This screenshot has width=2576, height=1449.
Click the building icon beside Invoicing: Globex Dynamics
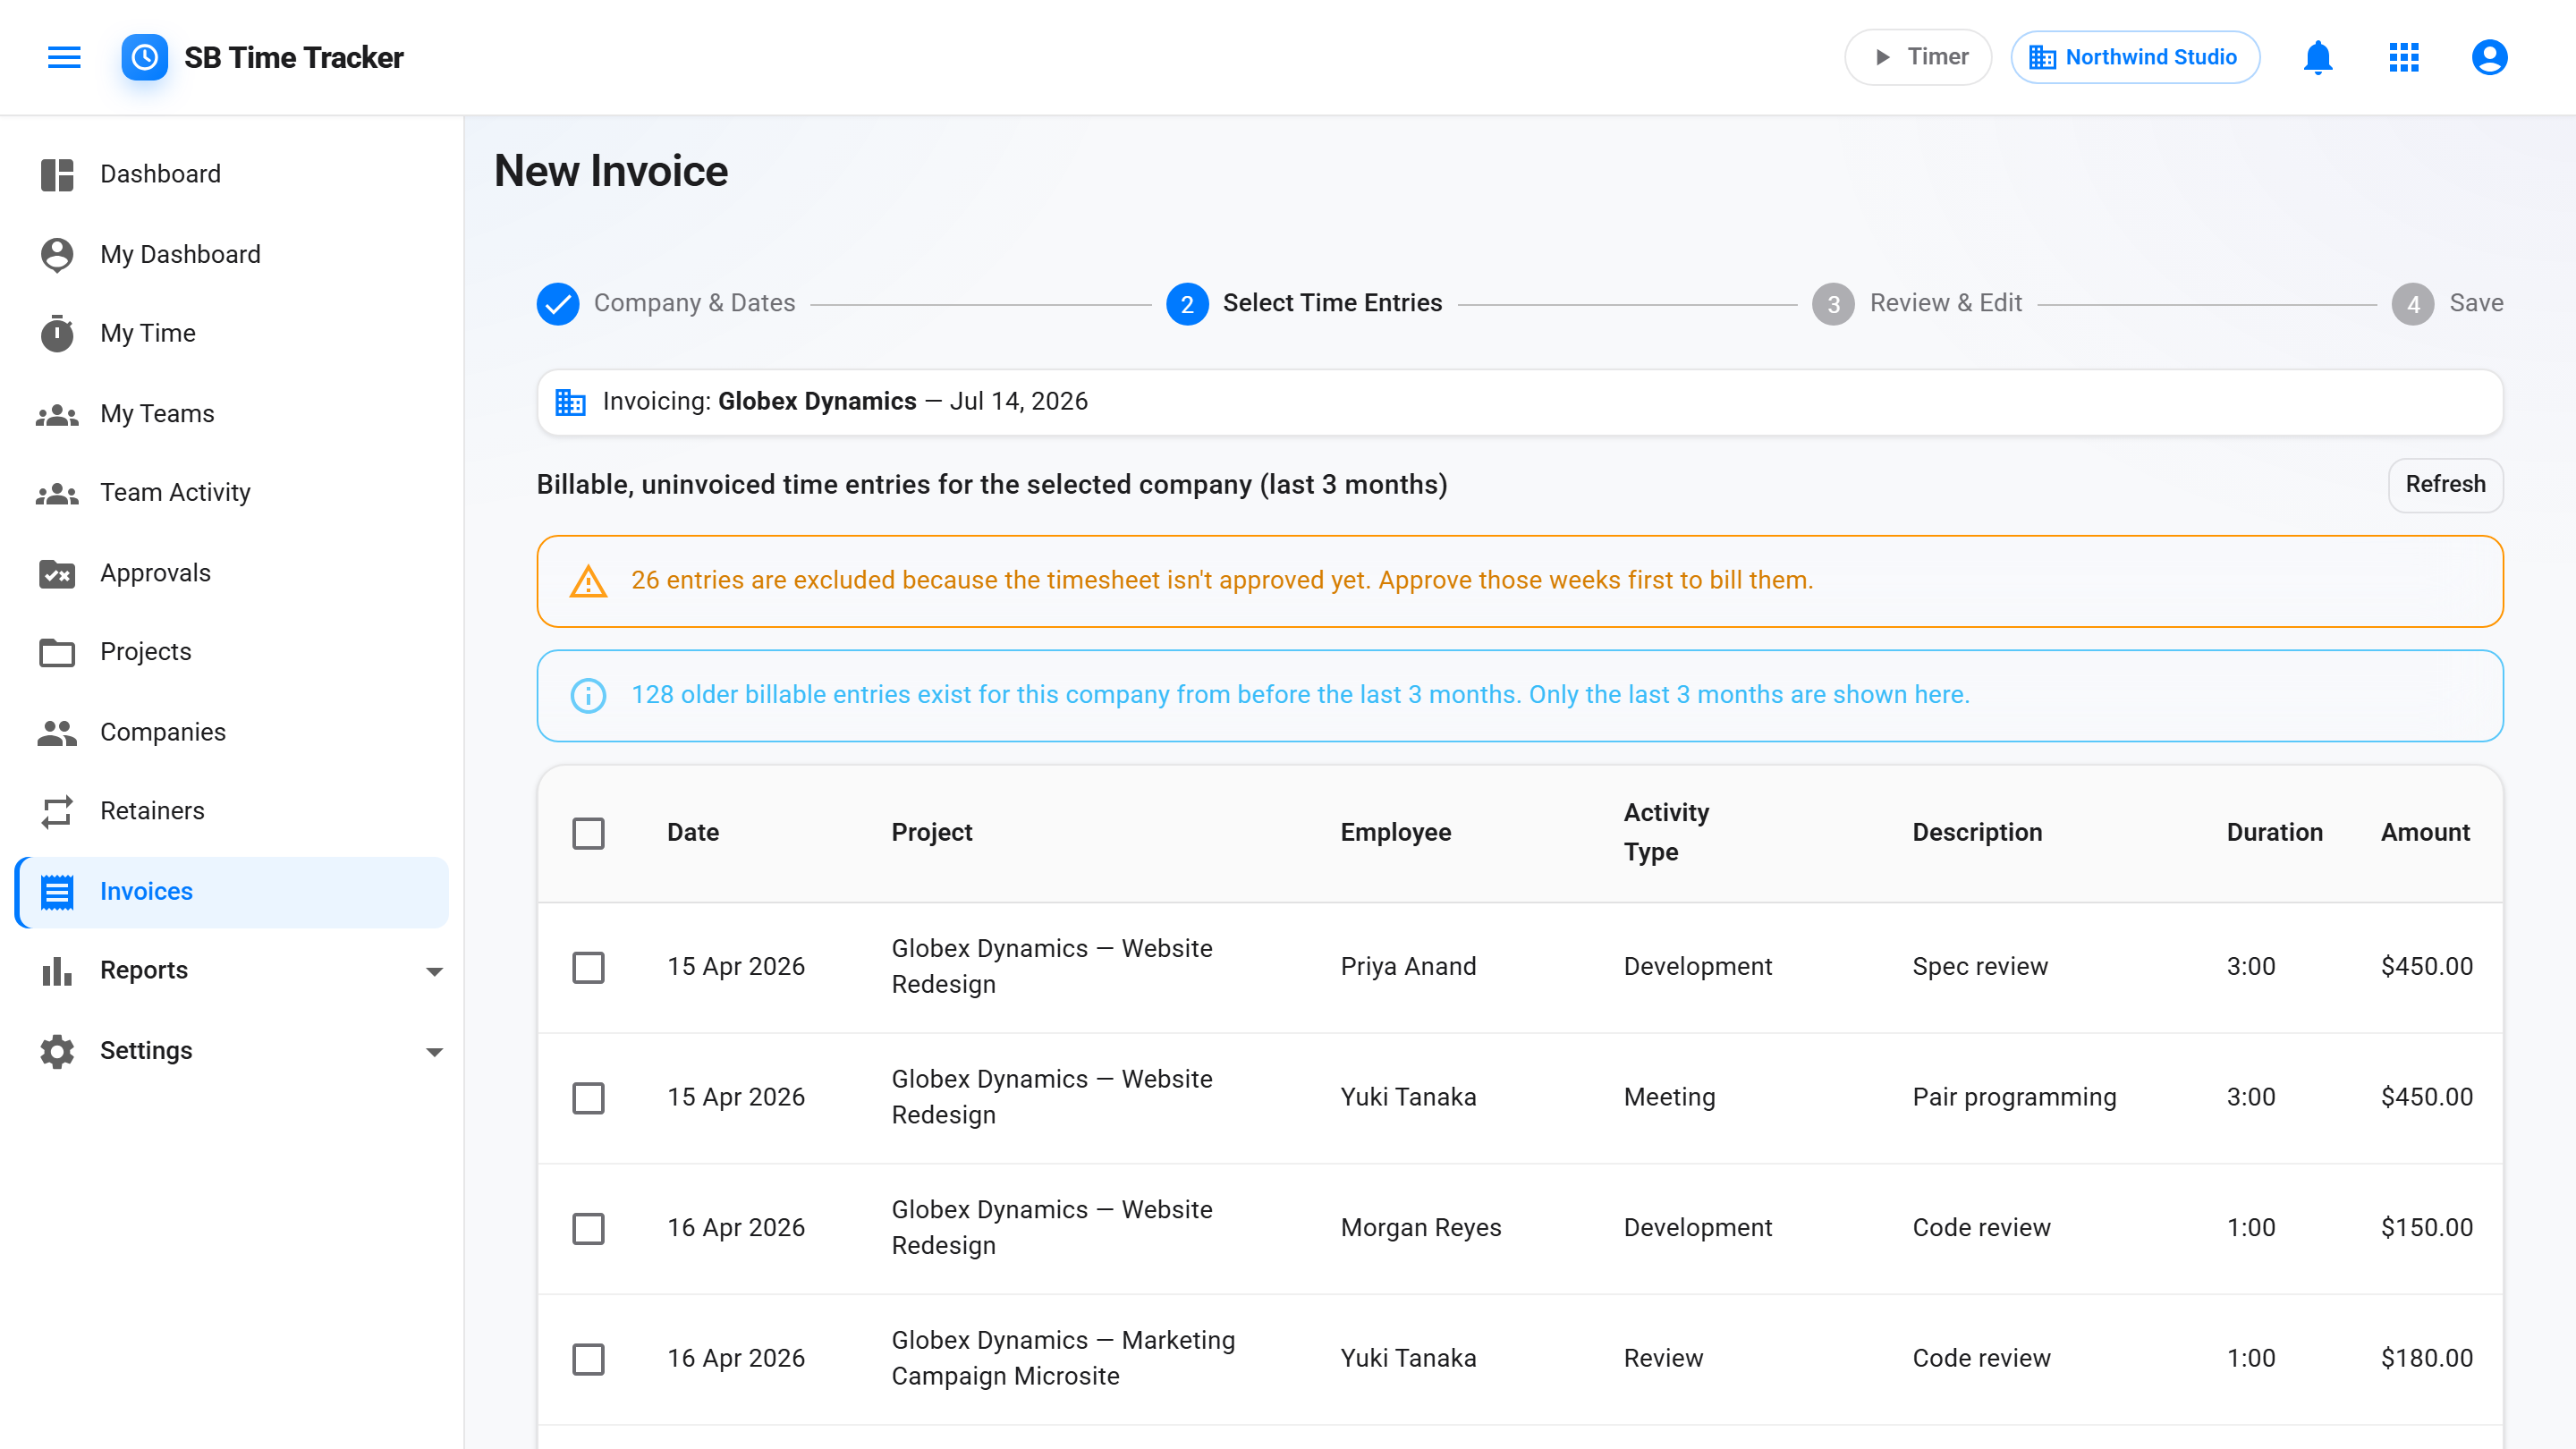tap(570, 402)
